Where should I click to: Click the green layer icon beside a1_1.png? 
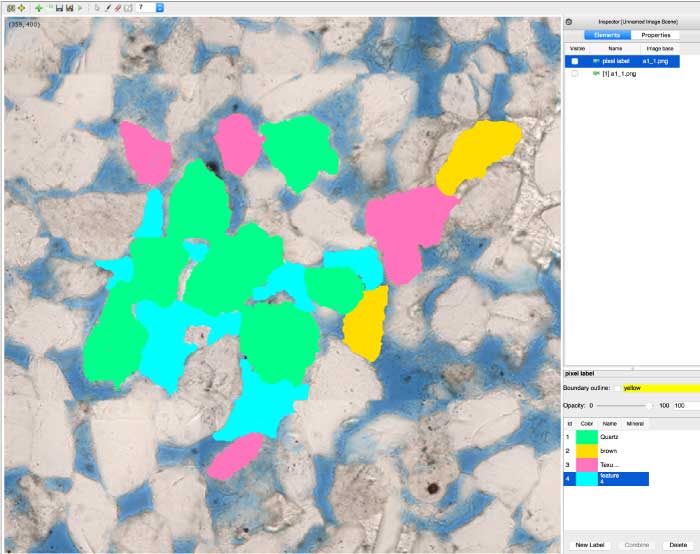point(596,74)
